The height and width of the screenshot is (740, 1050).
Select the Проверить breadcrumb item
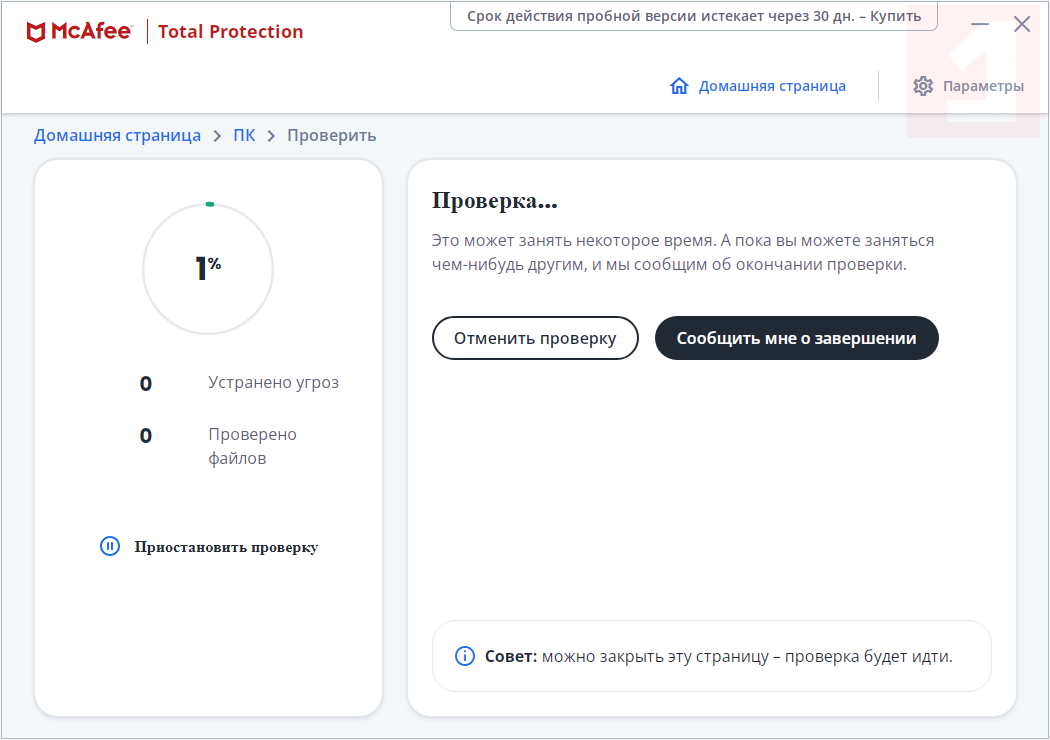point(332,136)
